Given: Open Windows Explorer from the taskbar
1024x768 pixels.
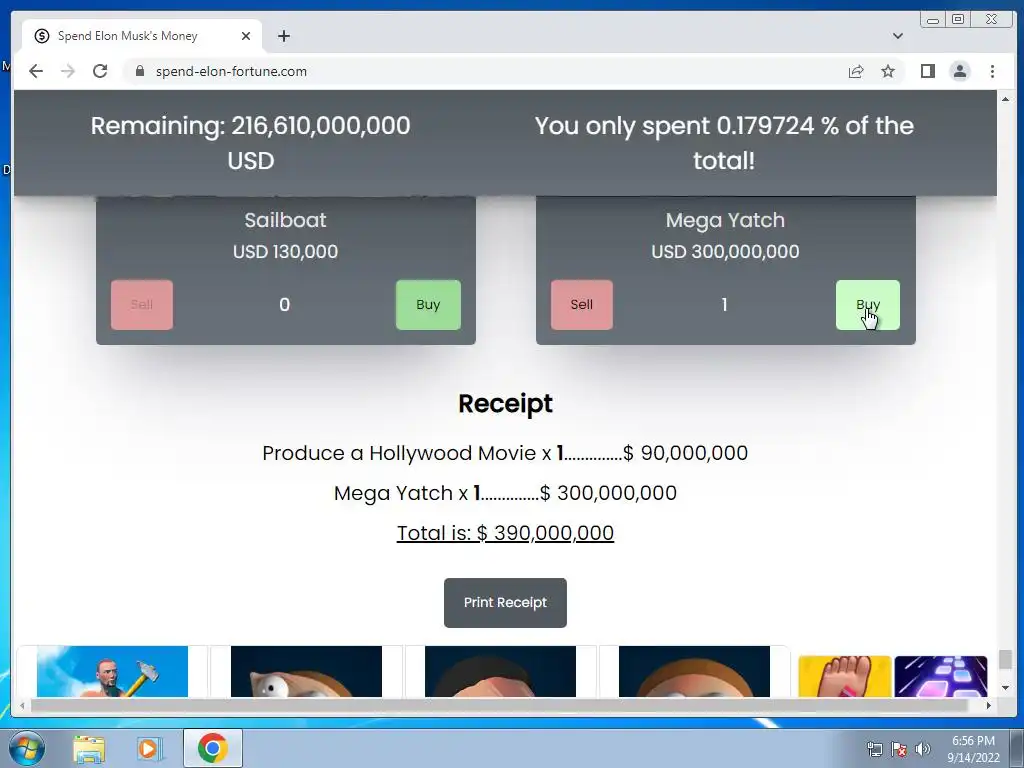Looking at the screenshot, I should [89, 749].
